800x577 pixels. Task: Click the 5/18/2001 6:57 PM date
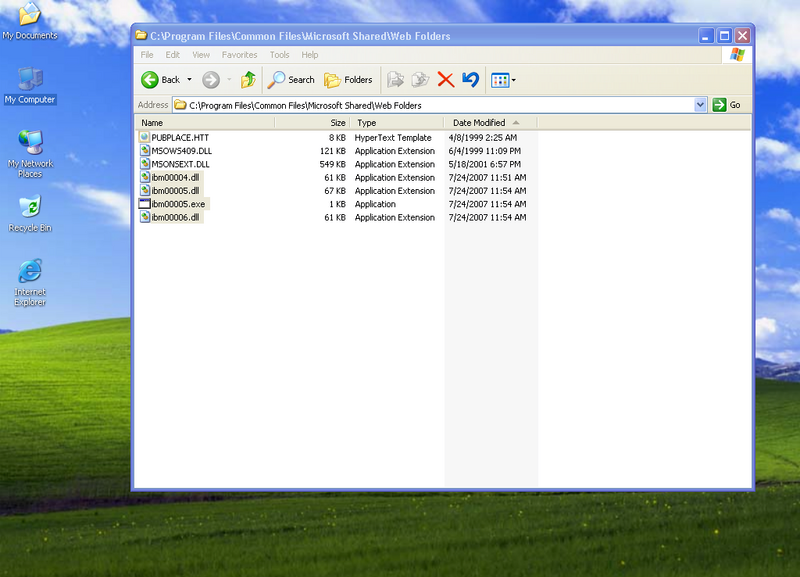(485, 164)
